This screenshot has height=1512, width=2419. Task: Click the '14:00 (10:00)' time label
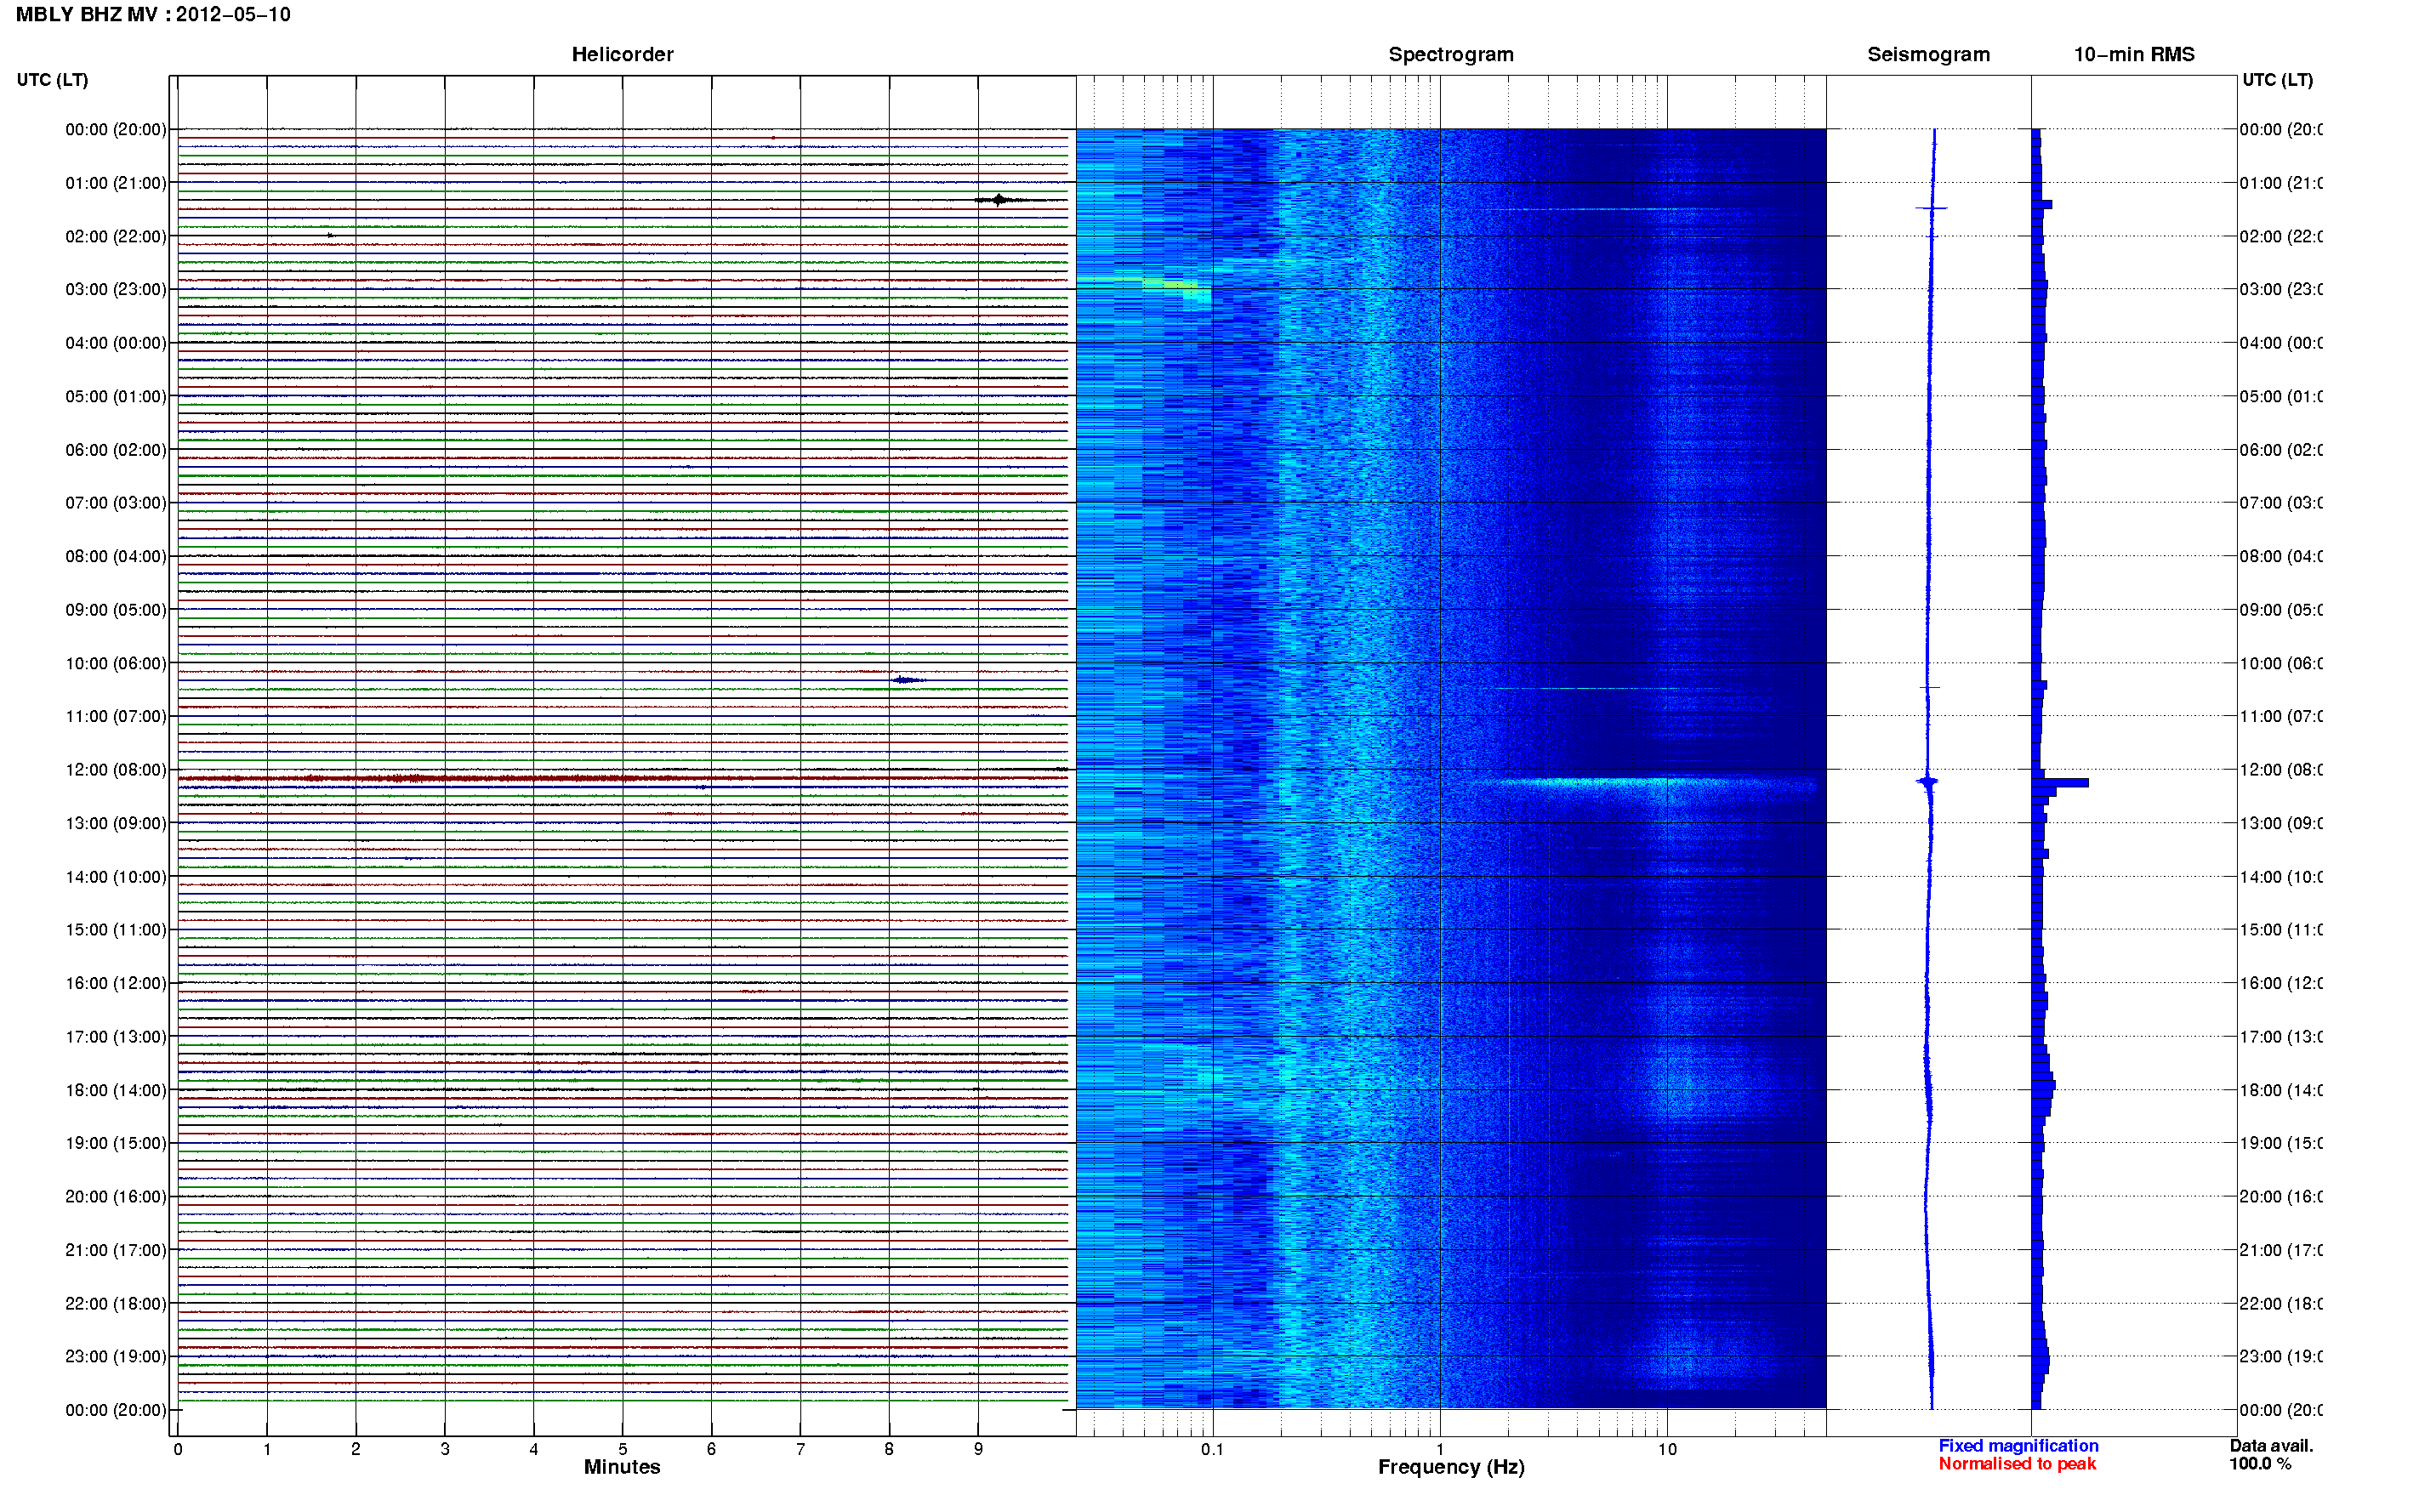pos(116,877)
